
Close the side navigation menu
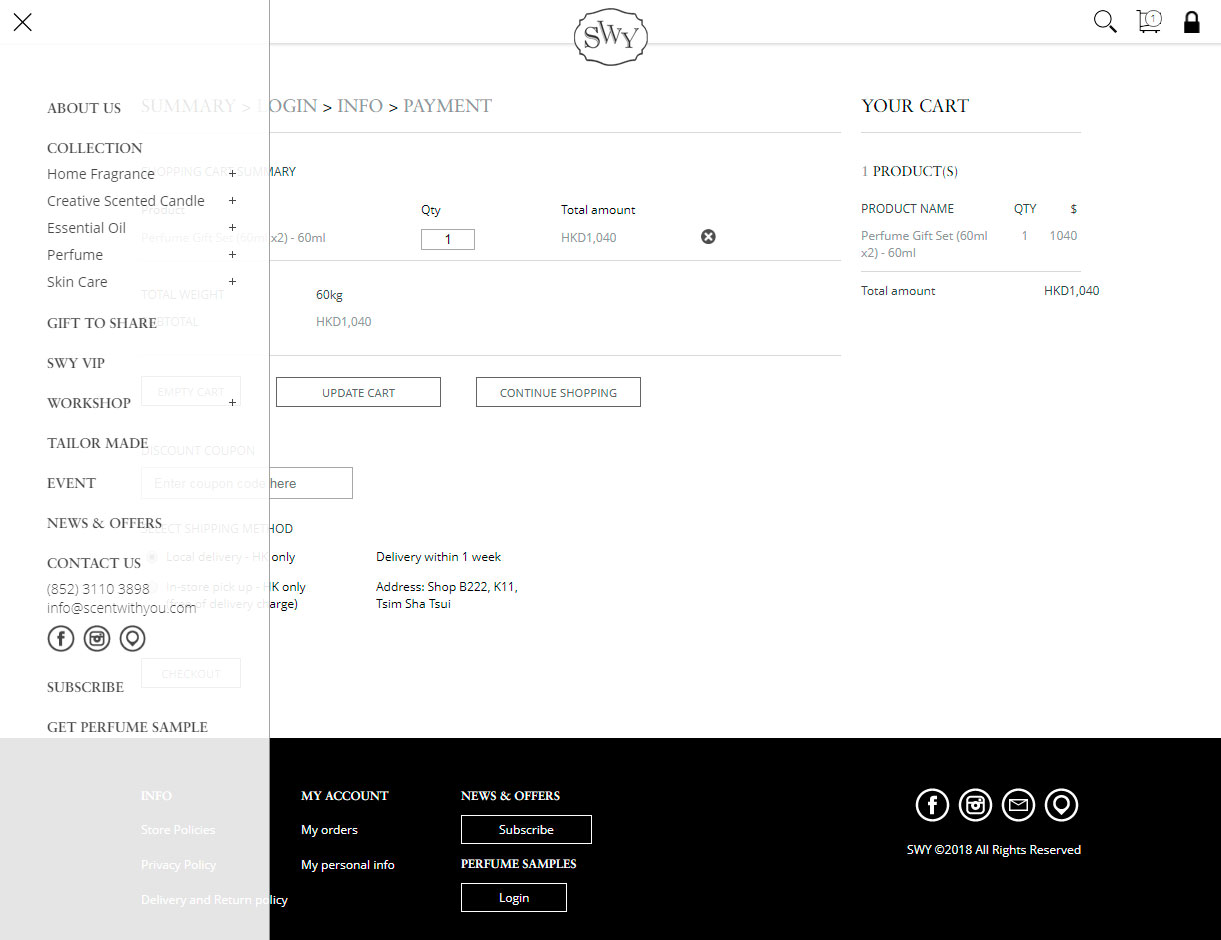(22, 22)
